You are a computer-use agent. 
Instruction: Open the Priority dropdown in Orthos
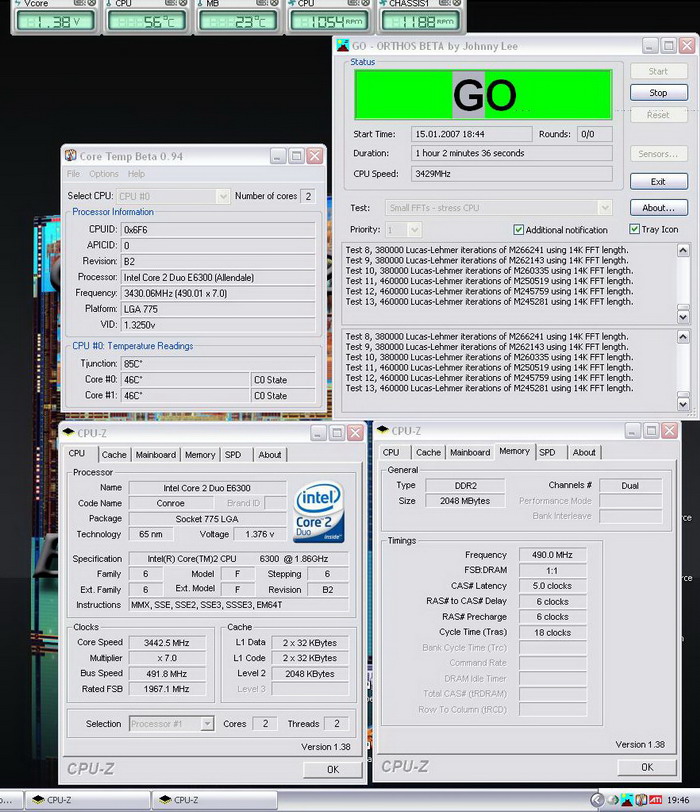(x=414, y=229)
